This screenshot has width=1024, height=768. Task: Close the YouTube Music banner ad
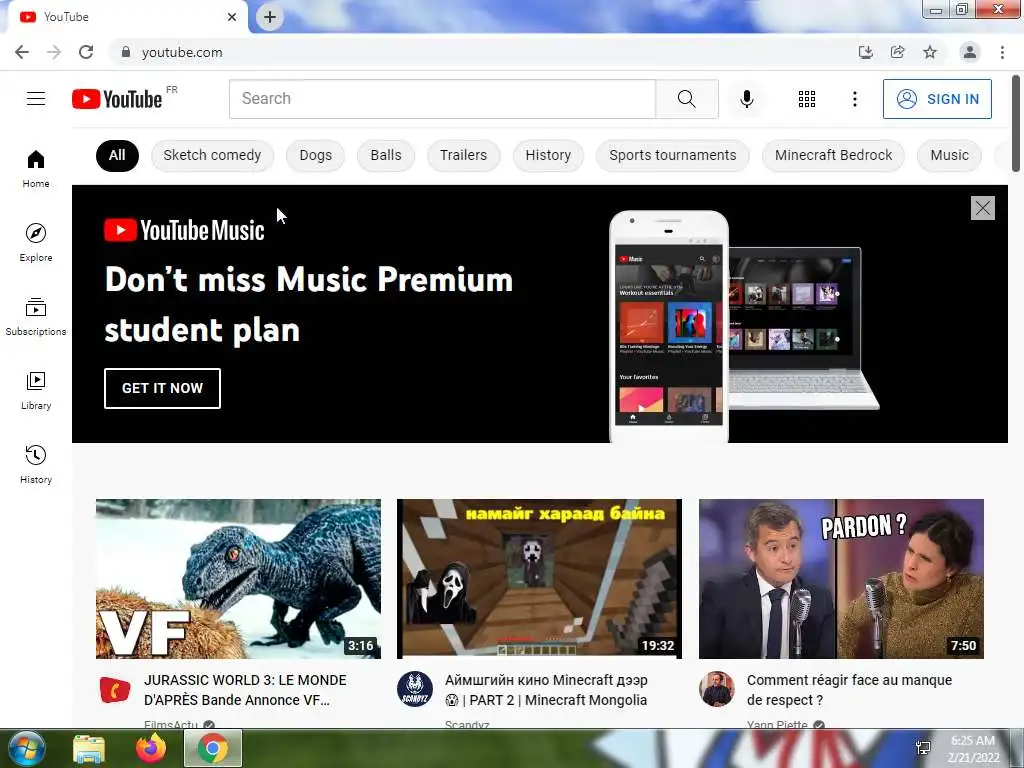coord(982,208)
